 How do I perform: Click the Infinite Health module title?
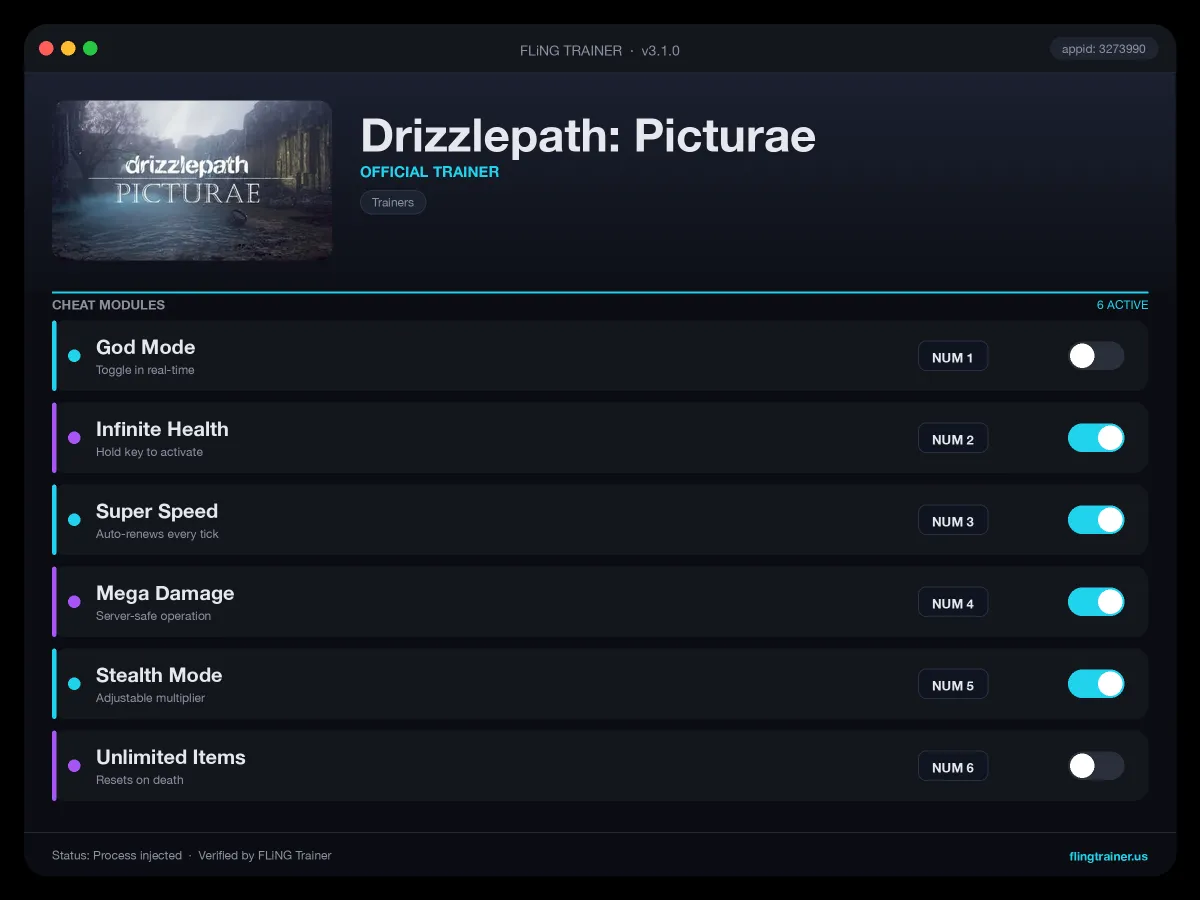[162, 429]
